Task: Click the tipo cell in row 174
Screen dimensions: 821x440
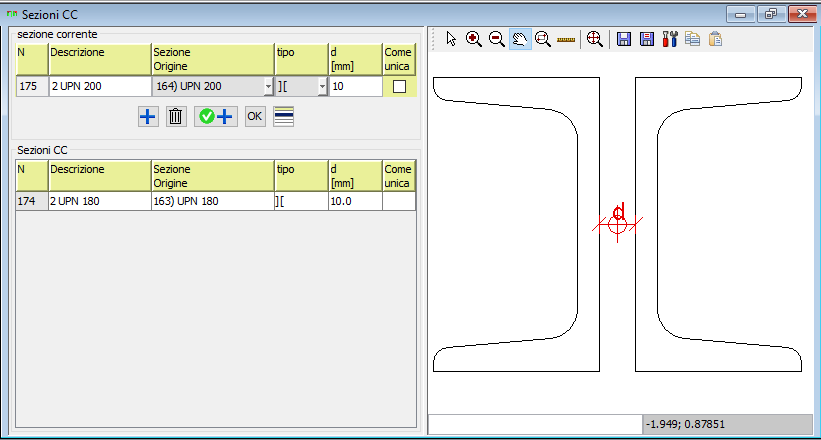Action: 302,201
